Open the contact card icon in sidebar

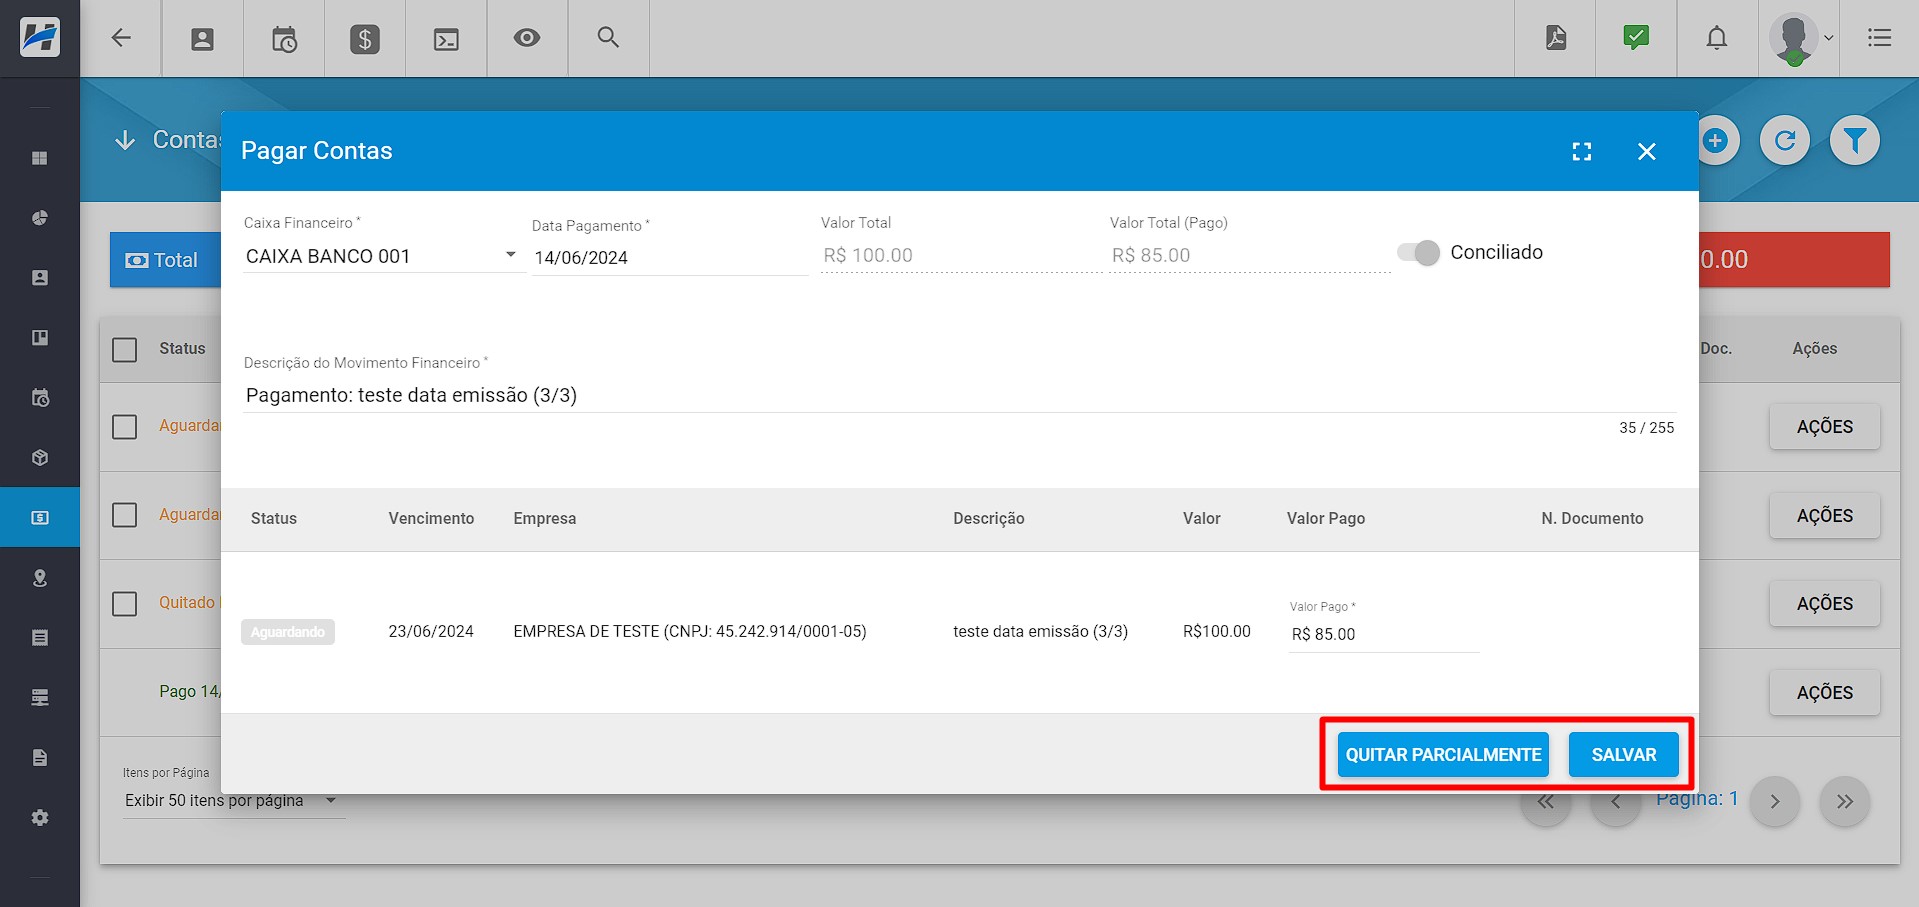pyautogui.click(x=40, y=278)
